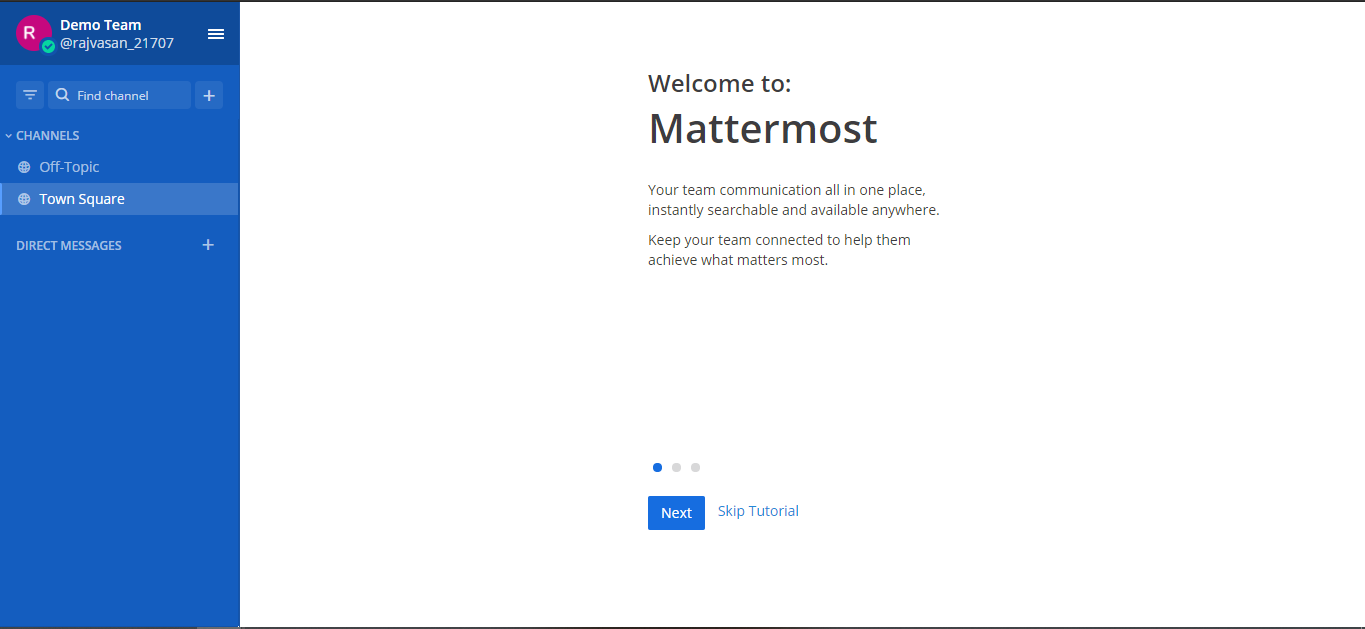Start a direct message with the plus icon

coord(207,244)
